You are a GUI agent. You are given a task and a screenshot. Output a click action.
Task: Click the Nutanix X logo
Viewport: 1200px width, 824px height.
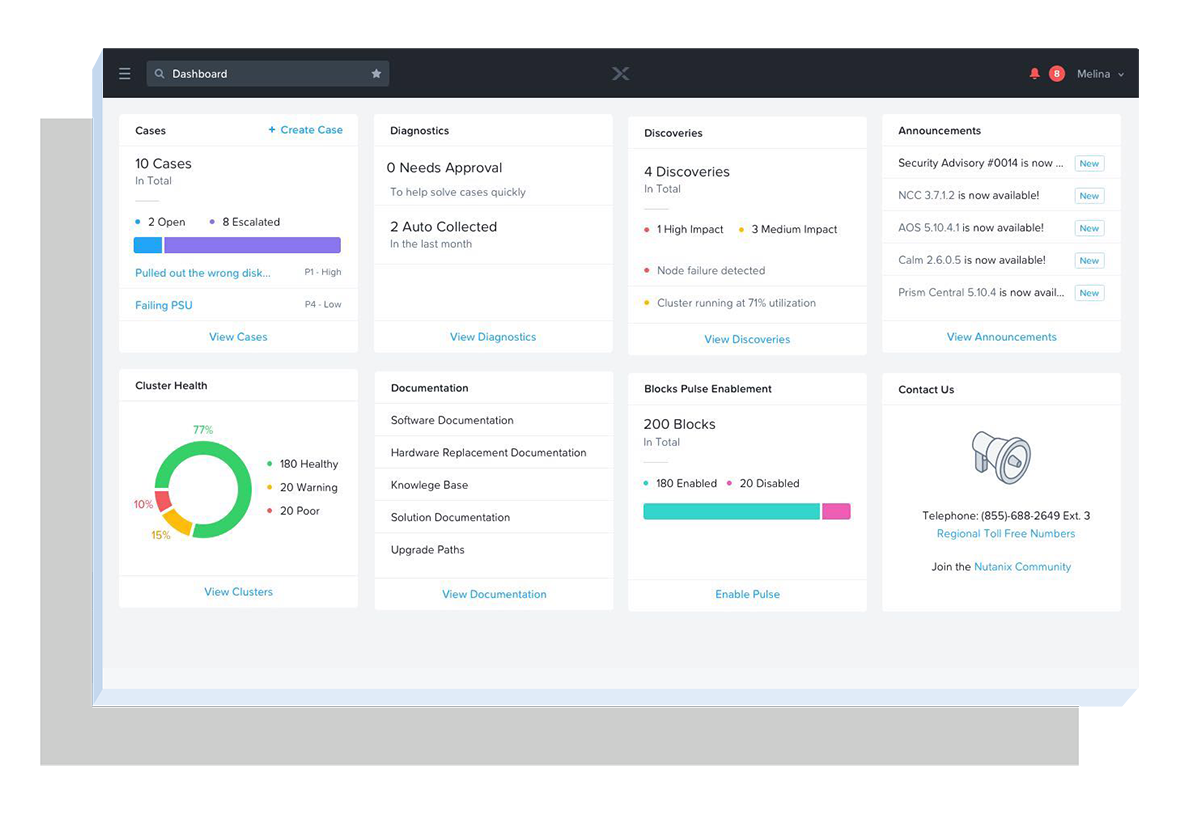click(x=620, y=74)
